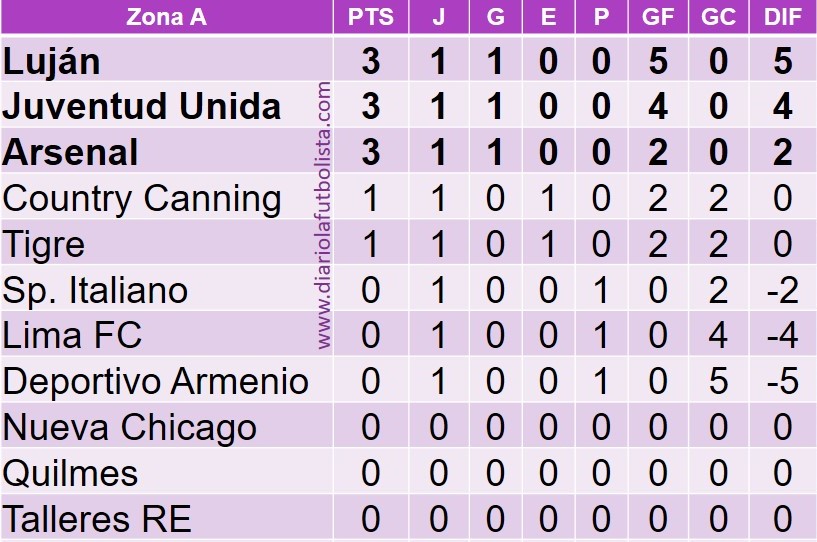Click Country Canning in the table
This screenshot has height=542, width=817.
coord(142,199)
